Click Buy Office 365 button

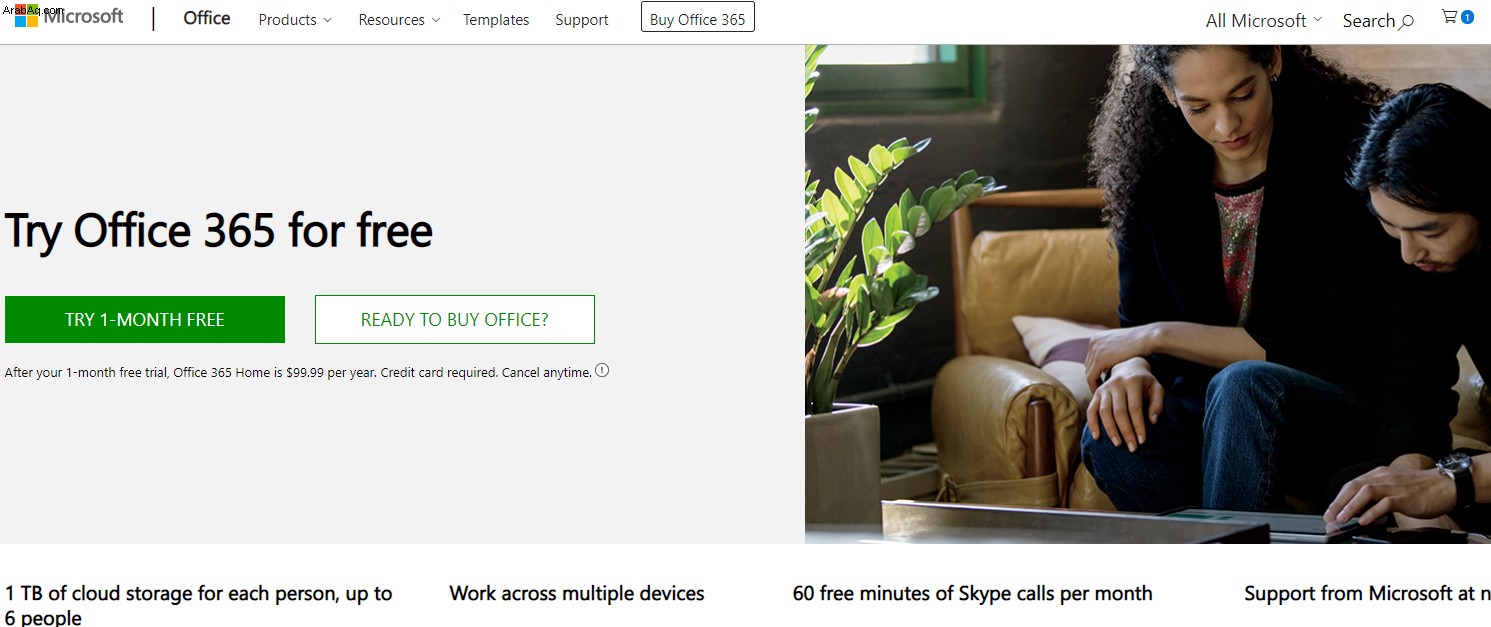tap(698, 18)
